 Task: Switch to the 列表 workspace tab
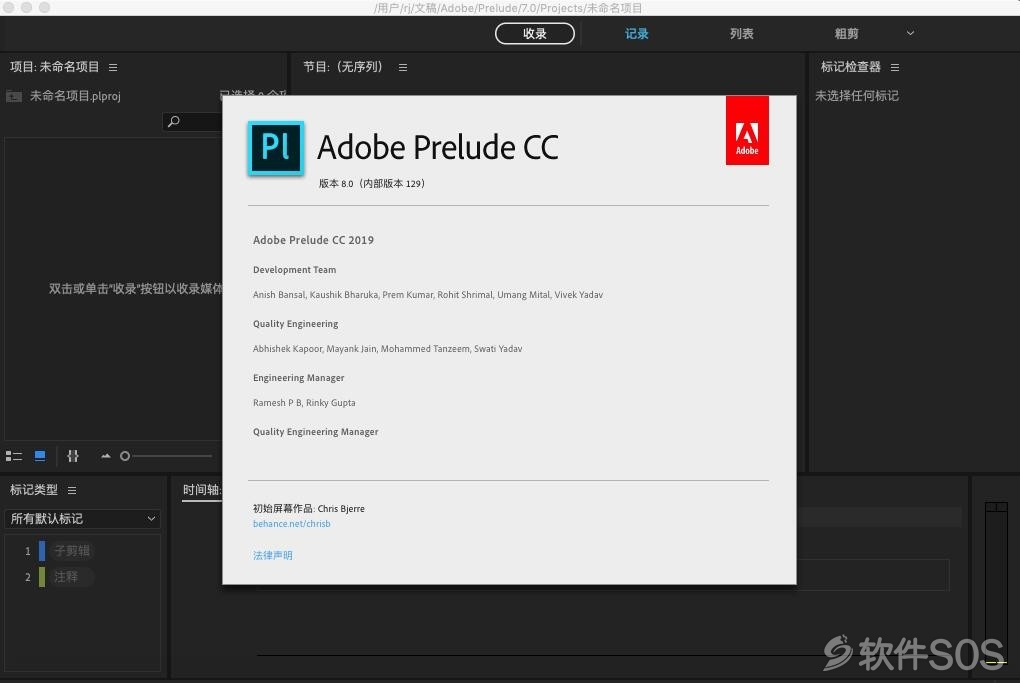(x=741, y=34)
